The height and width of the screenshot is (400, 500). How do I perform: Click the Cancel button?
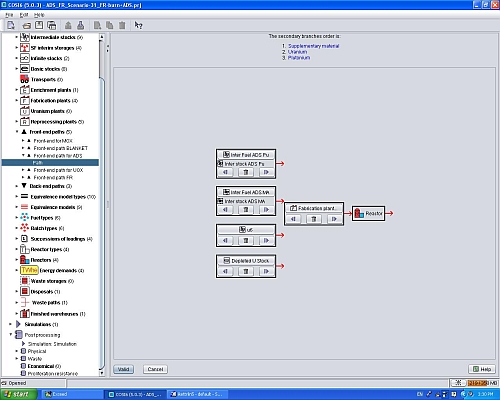(x=155, y=369)
